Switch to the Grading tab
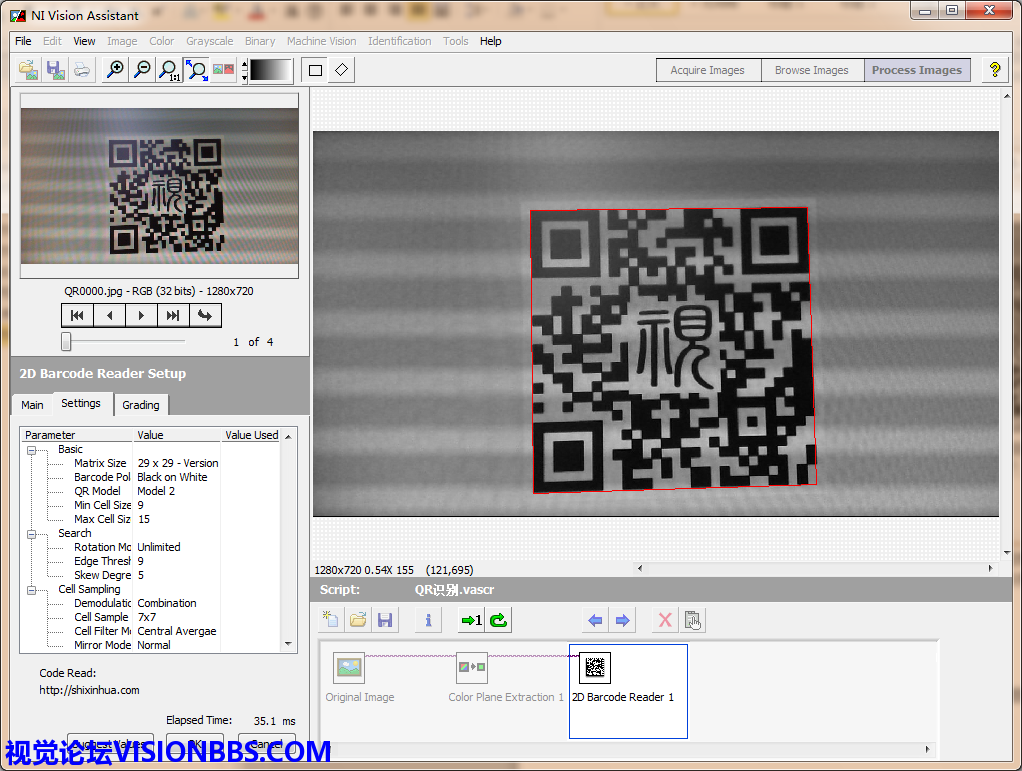Image resolution: width=1022 pixels, height=771 pixels. [141, 405]
